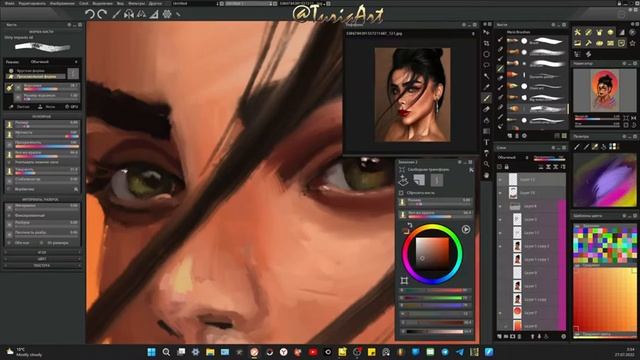
Task: Select the elliptical selection tool
Action: pos(487,54)
